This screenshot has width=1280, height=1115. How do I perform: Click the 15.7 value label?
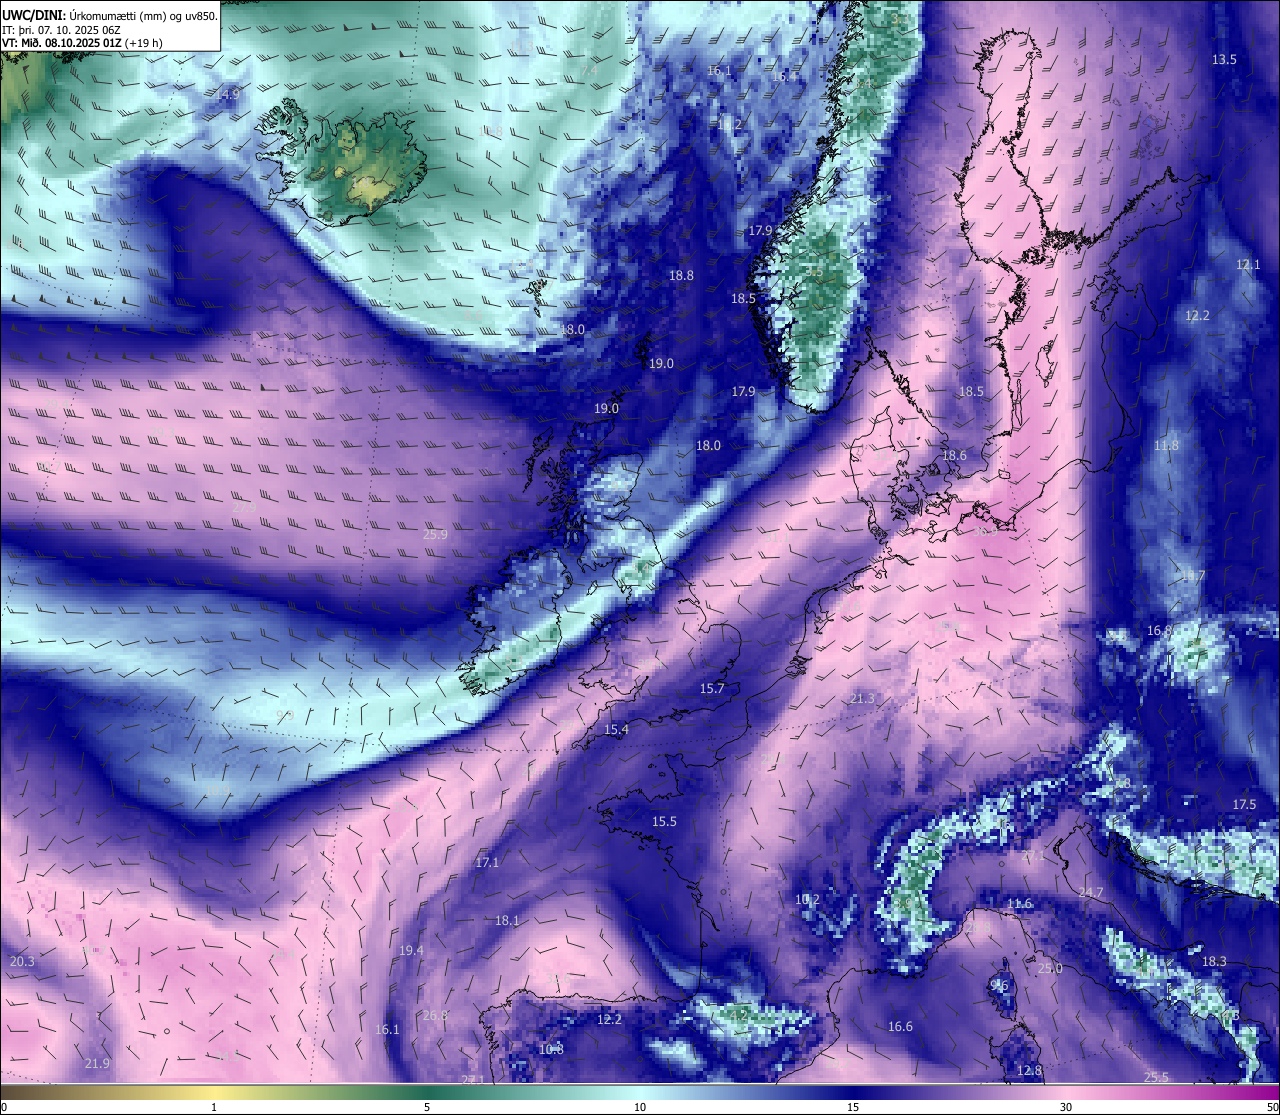(711, 689)
